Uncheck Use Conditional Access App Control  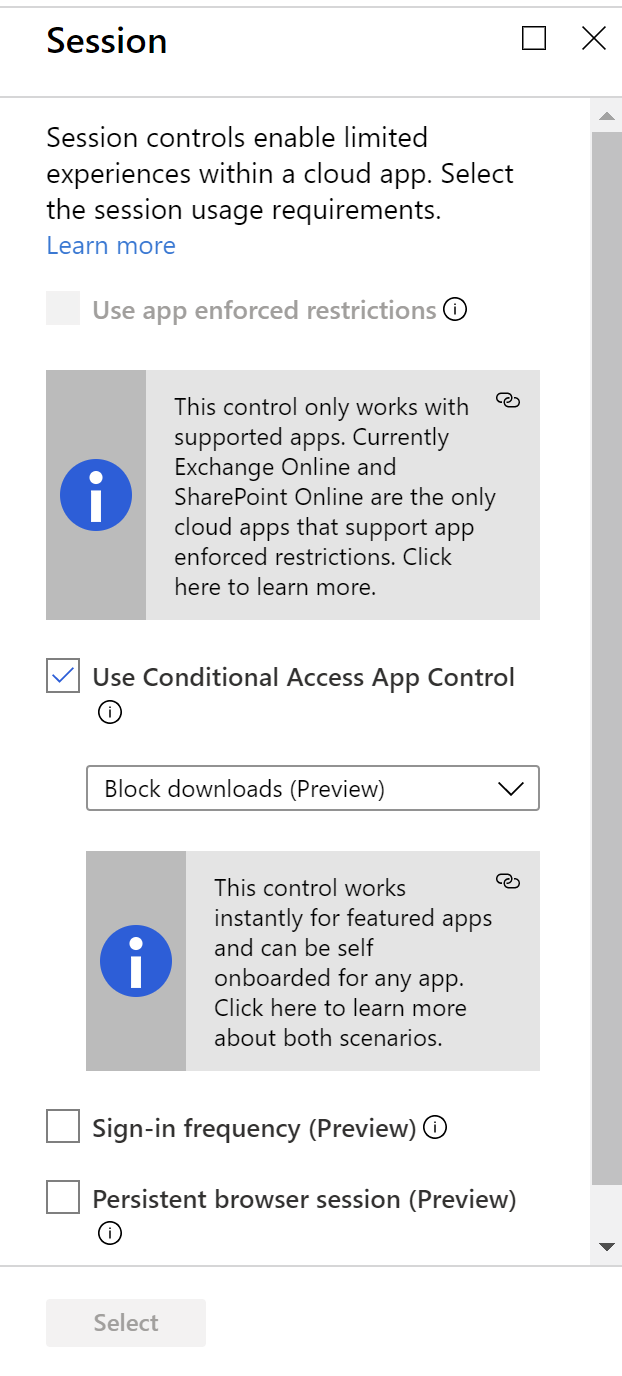[63, 677]
